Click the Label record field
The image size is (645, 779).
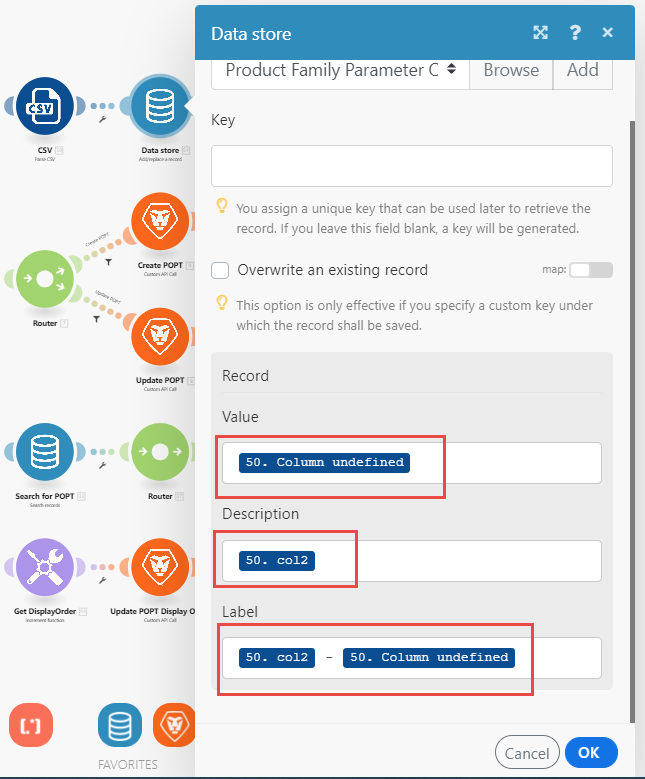[560, 658]
